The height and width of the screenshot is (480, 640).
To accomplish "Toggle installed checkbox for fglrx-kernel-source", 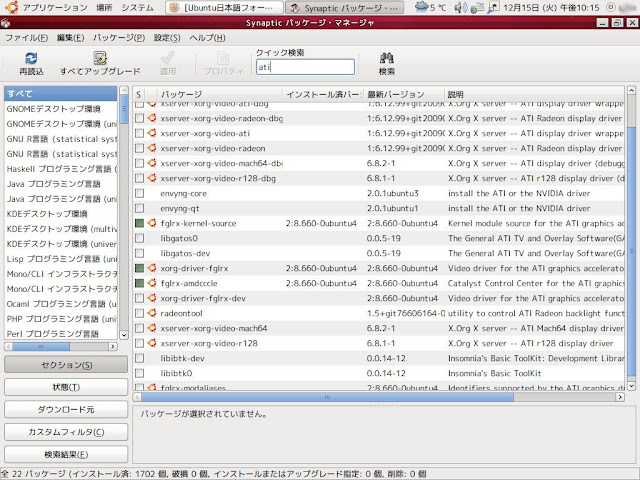I will tap(140, 223).
